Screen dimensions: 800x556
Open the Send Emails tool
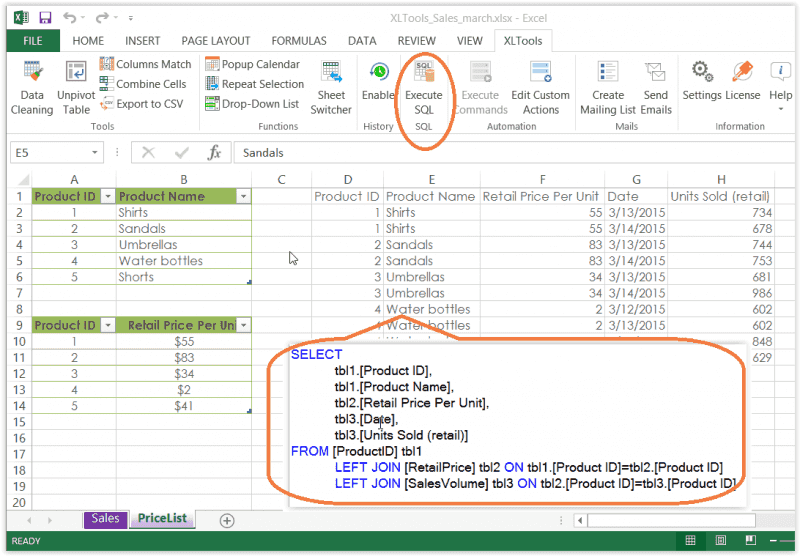coord(656,88)
